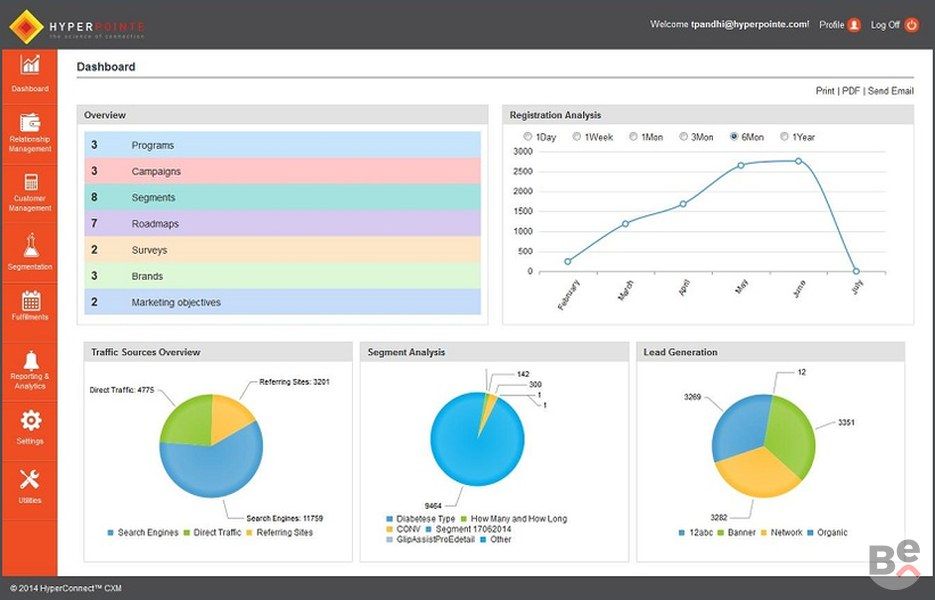
Task: Open the Segmentation flask icon
Action: 30,244
